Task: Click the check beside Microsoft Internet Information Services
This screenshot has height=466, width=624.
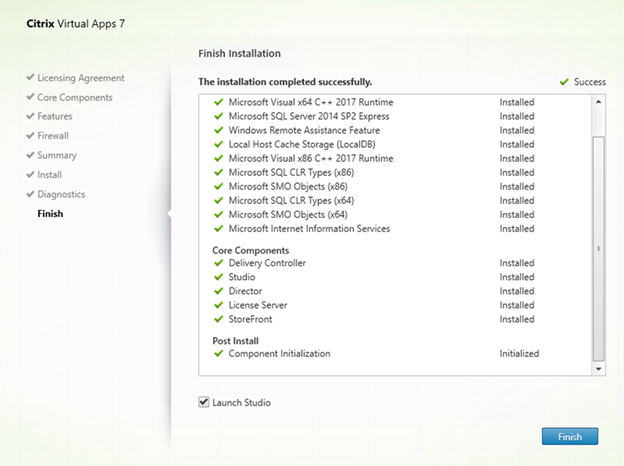Action: click(219, 228)
